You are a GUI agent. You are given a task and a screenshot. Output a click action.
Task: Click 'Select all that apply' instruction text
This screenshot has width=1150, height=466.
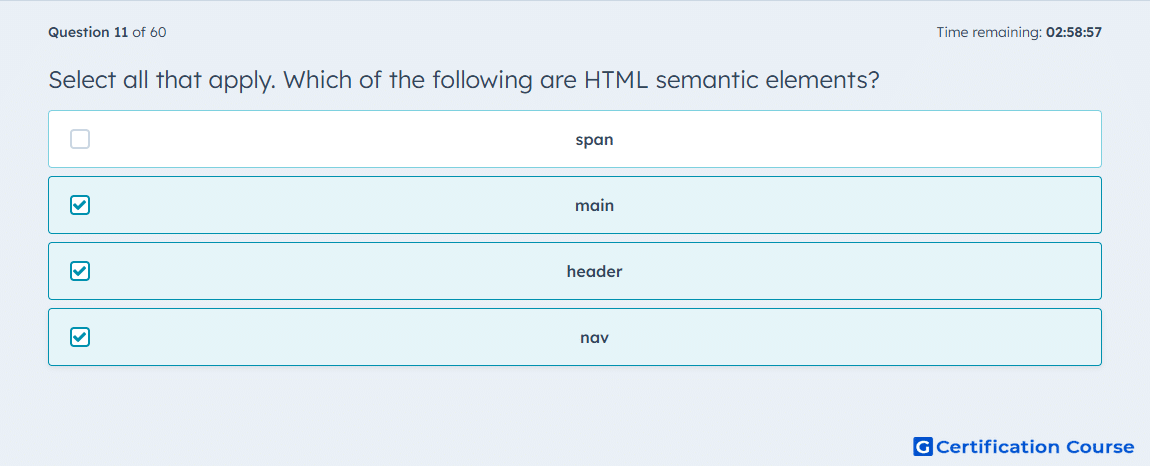point(162,80)
